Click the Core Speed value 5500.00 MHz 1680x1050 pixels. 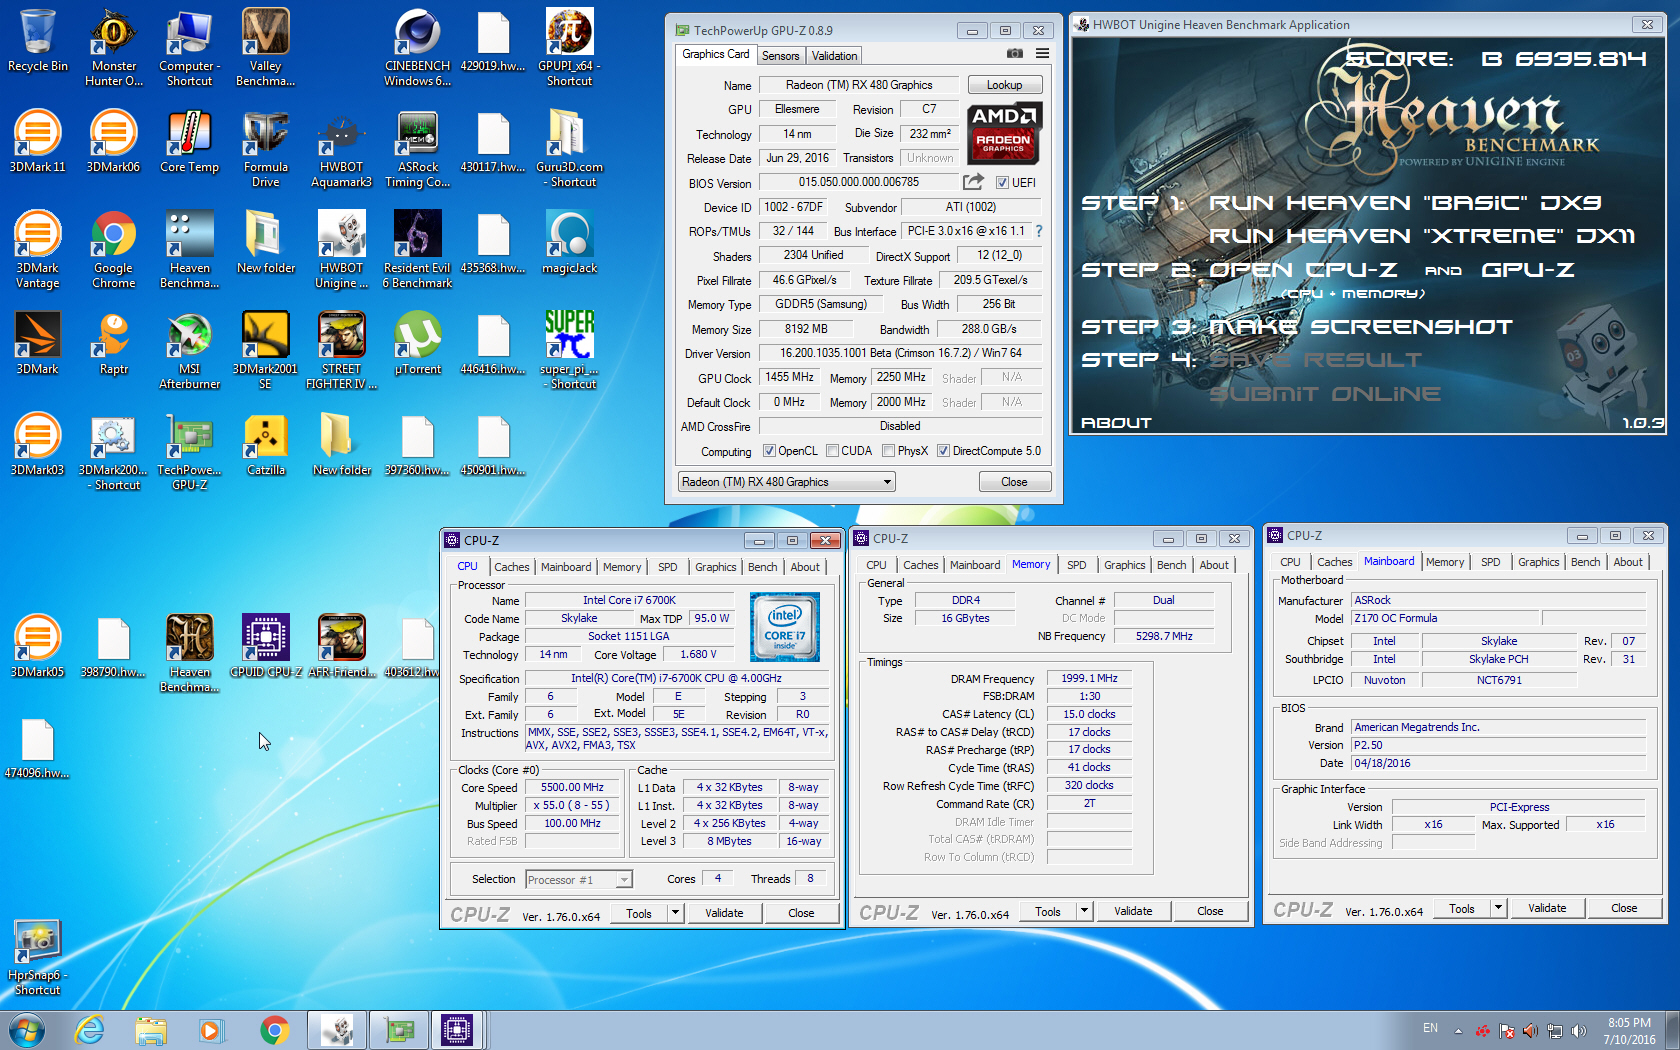[x=572, y=787]
